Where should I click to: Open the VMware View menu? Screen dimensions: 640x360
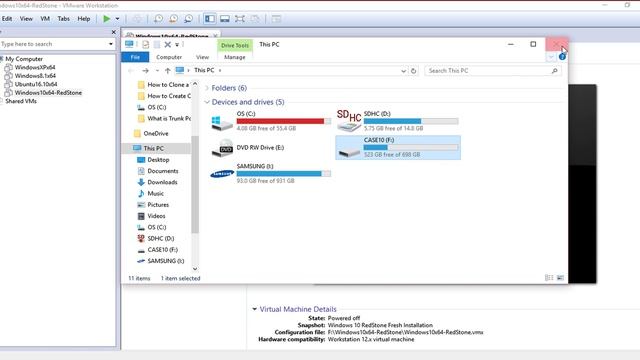click(x=26, y=19)
